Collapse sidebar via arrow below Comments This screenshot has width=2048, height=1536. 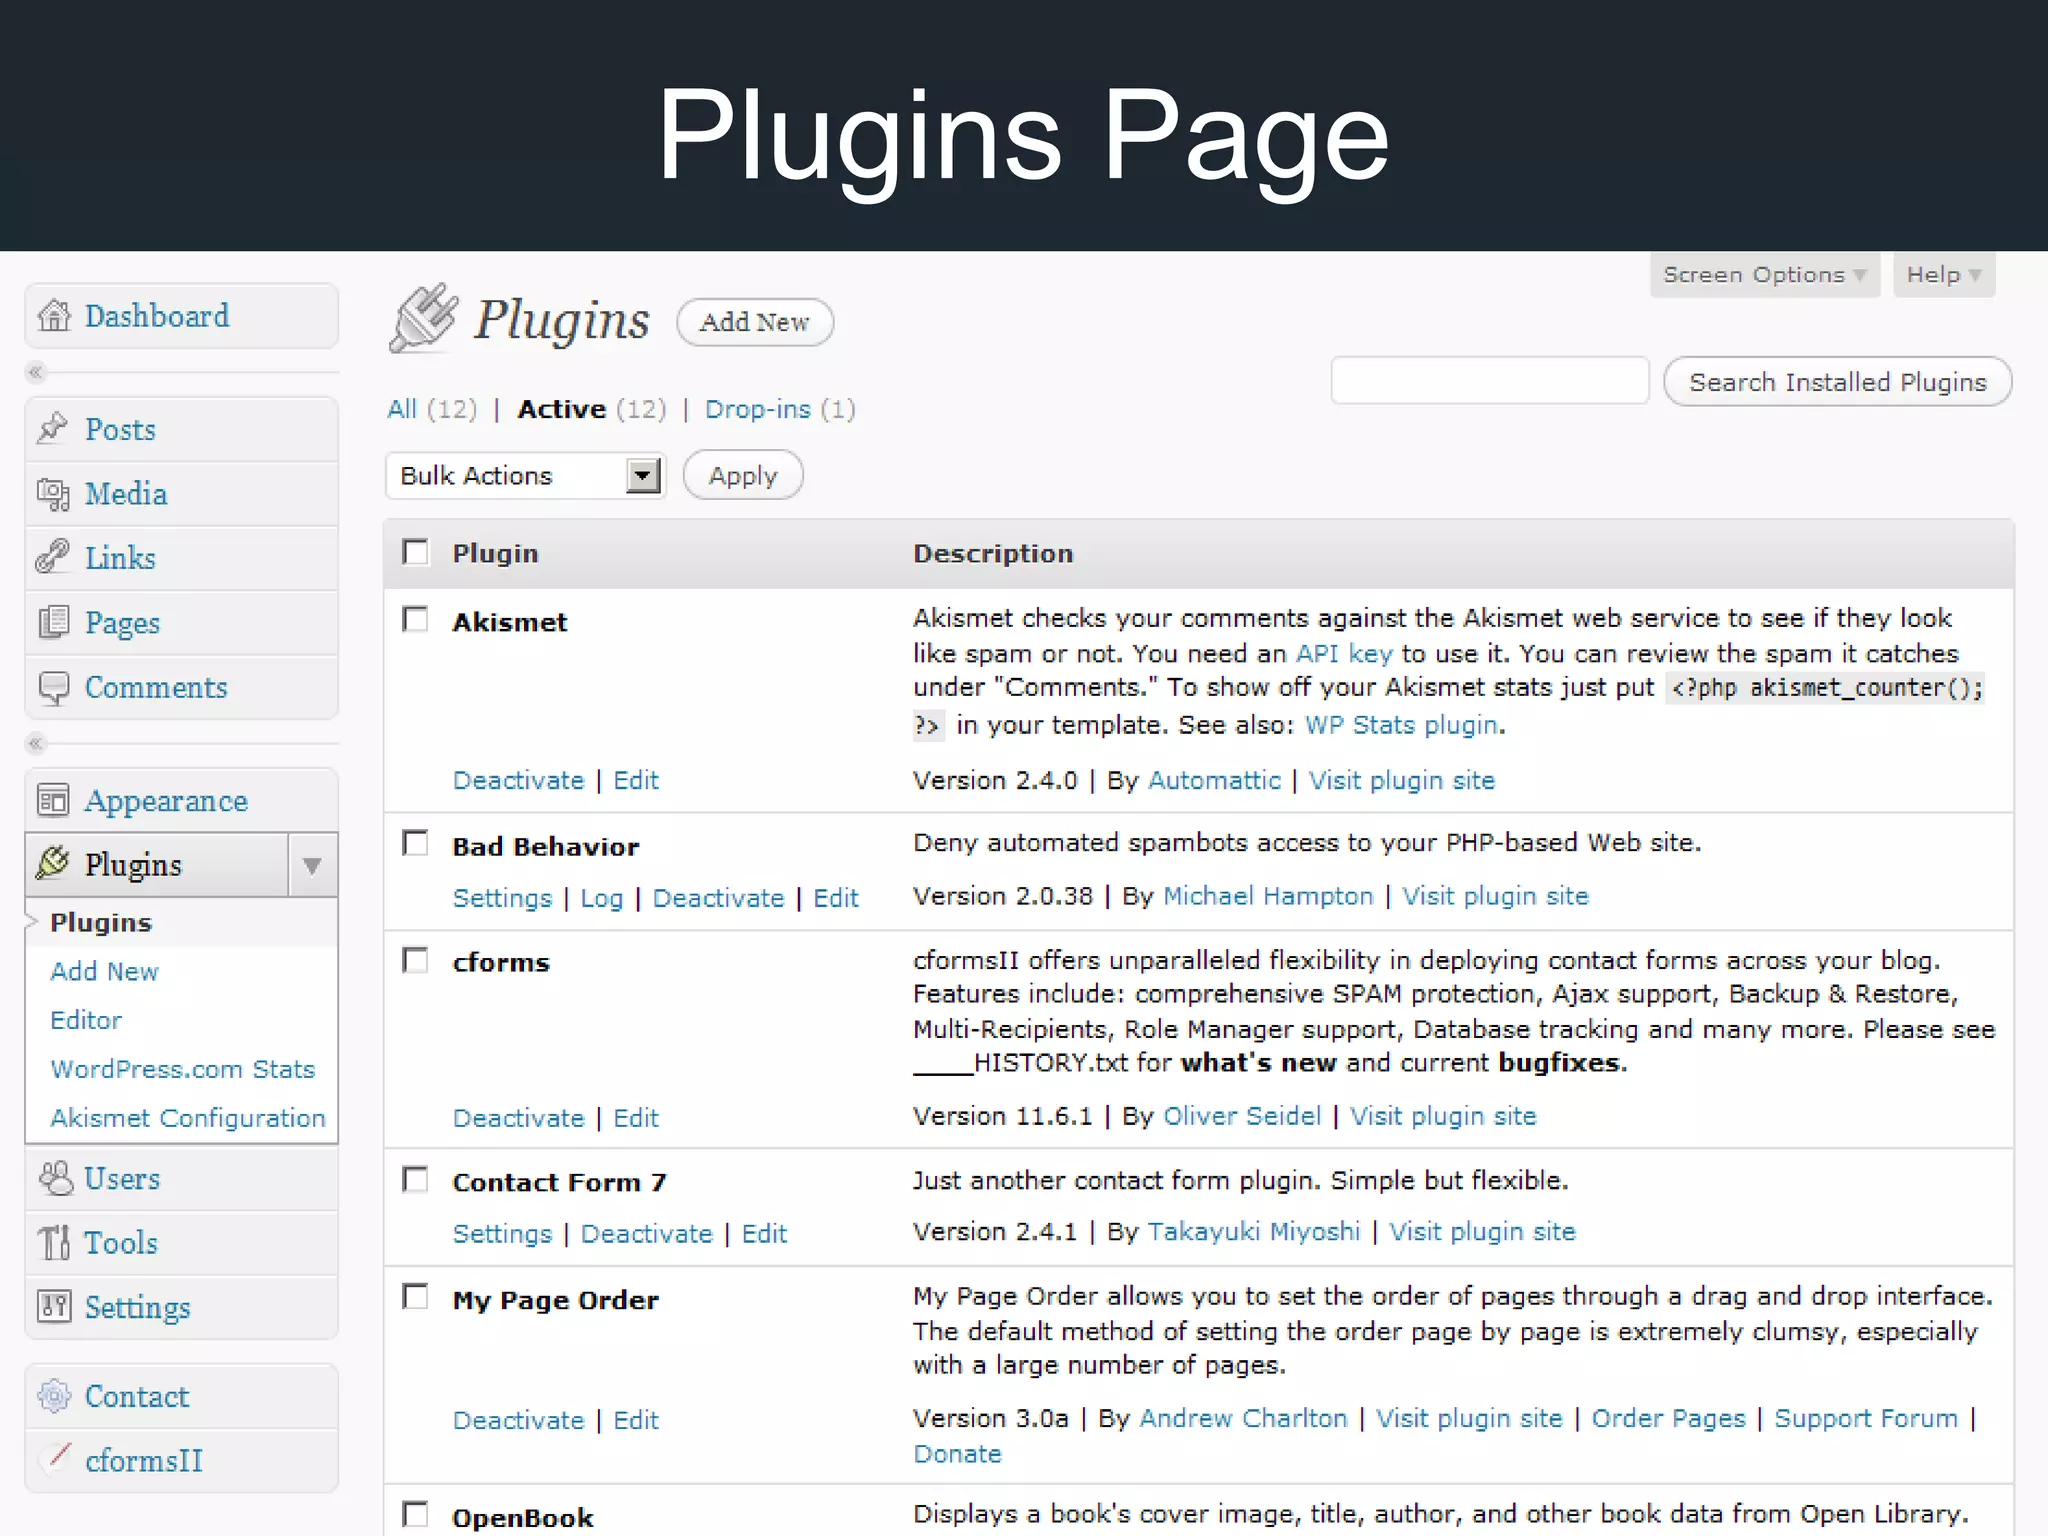click(x=36, y=744)
